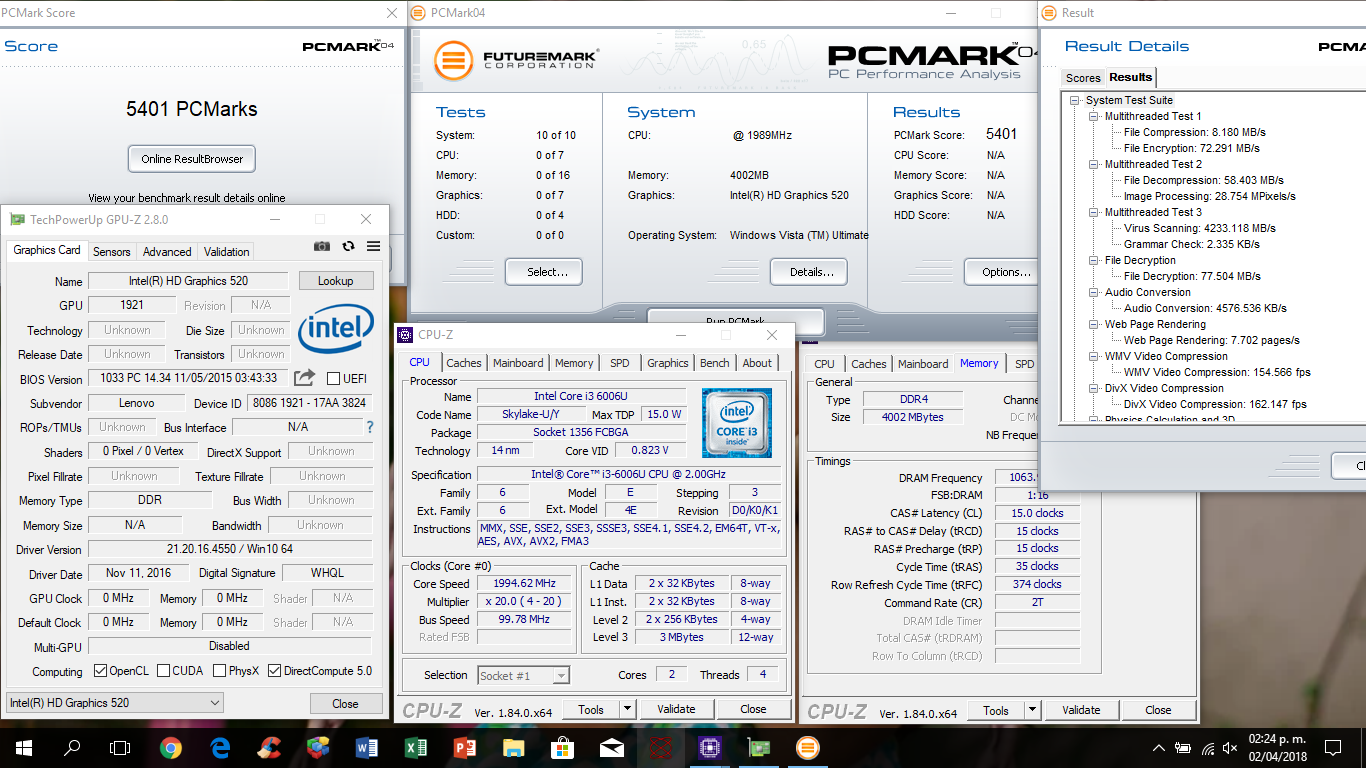Click the GPU-Z screenshot camera icon
1366x768 pixels.
(x=322, y=246)
